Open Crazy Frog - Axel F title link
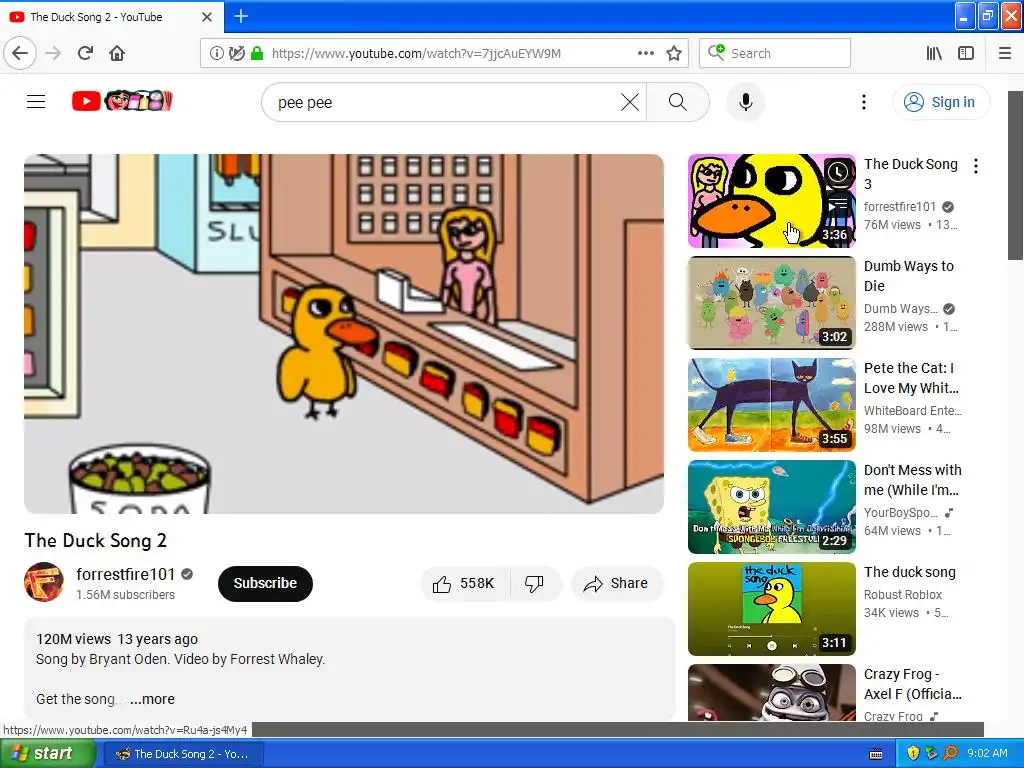Screen dimensions: 1024x768 (912, 684)
